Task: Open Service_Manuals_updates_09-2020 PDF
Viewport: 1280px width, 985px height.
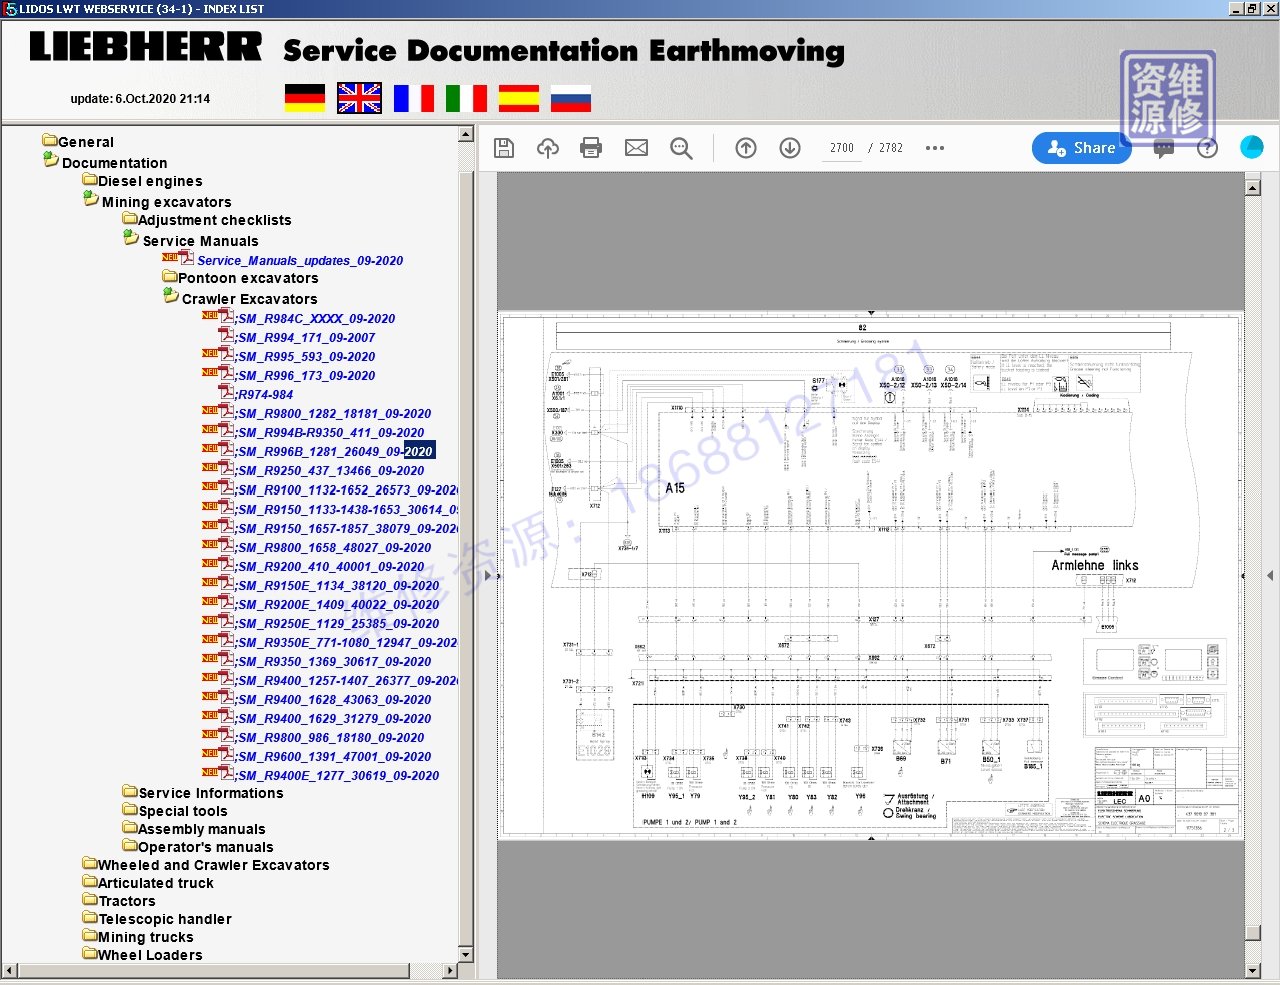Action: [x=300, y=260]
